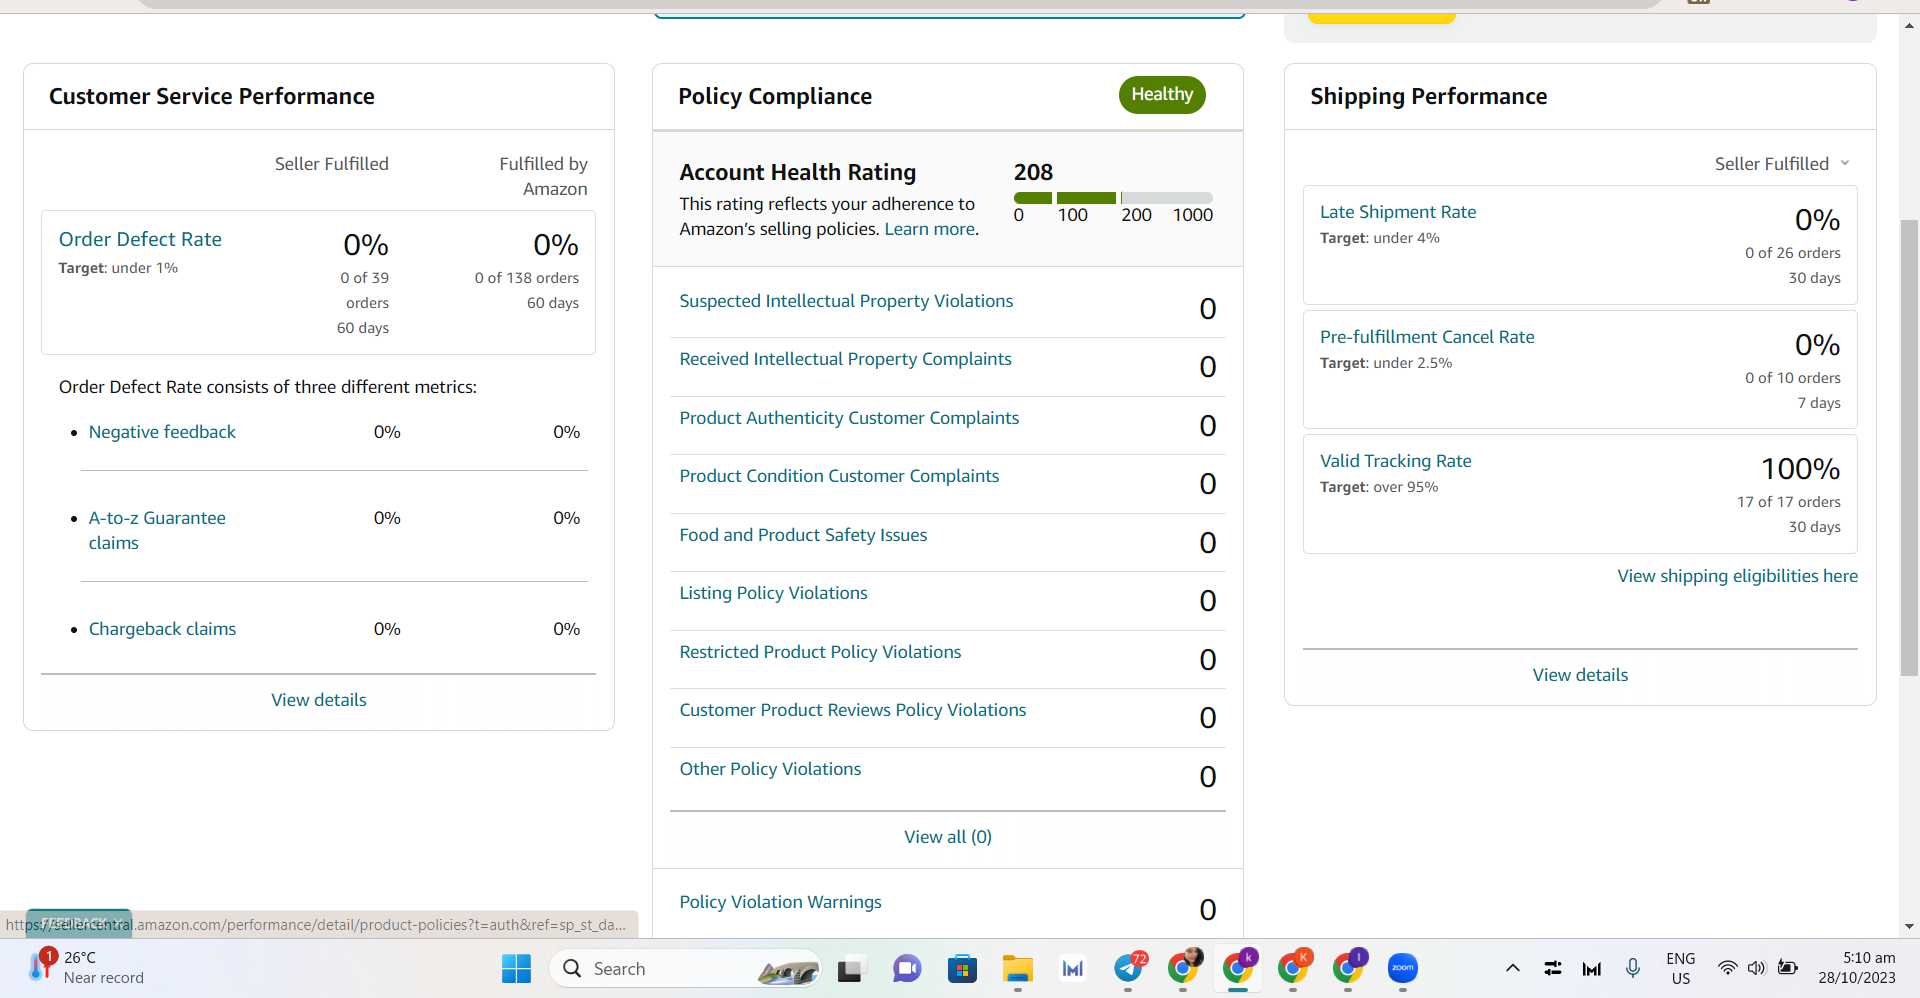Image resolution: width=1920 pixels, height=998 pixels.
Task: Click the search magnifier in the taskbar
Action: [x=572, y=968]
